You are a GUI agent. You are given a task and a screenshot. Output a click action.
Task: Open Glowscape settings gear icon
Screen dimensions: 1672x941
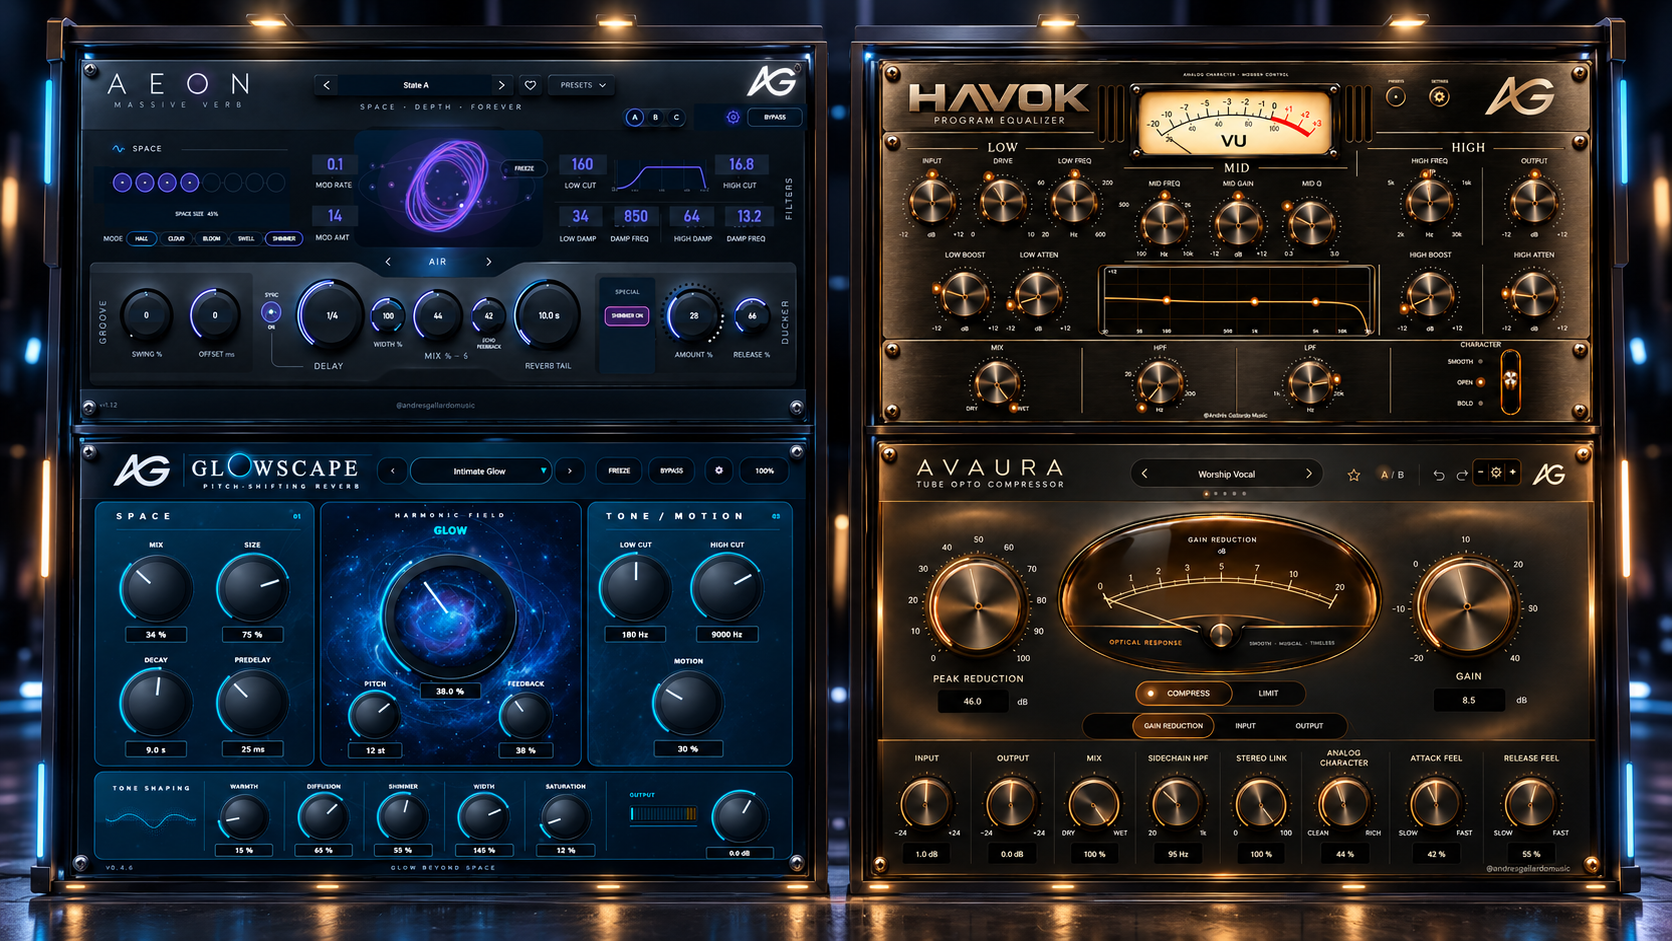[718, 470]
